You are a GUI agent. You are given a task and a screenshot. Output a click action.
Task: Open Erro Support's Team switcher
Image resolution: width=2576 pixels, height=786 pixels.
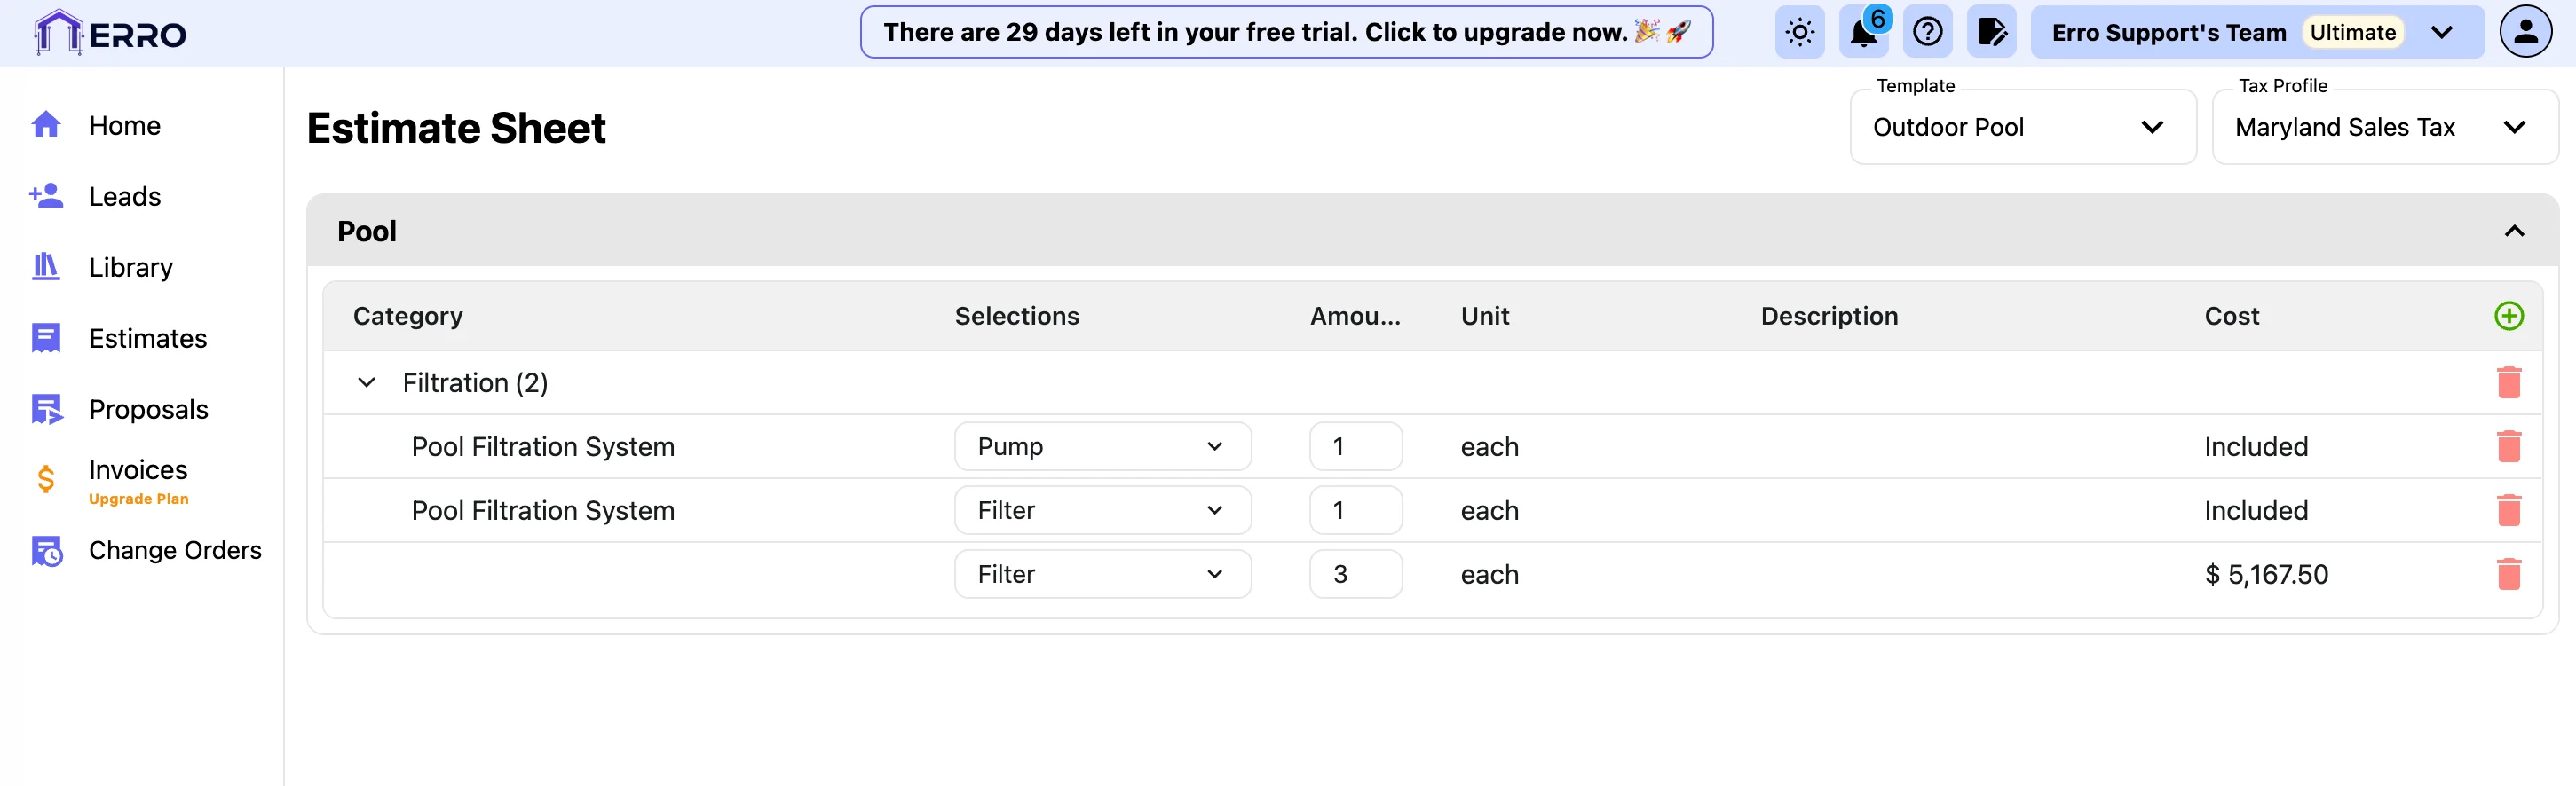coord(2256,33)
